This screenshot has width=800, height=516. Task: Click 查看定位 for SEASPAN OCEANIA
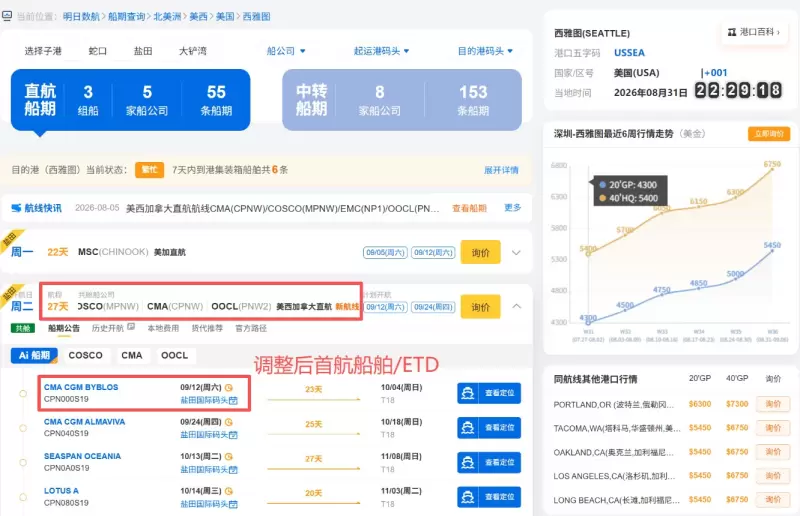489,462
